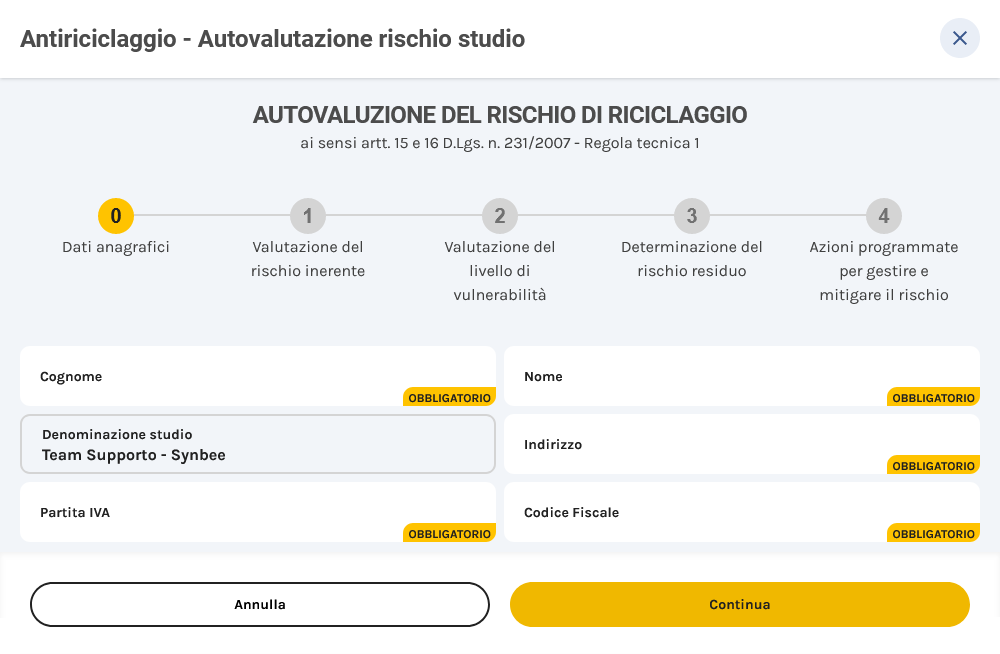
Task: Click the OBBLIGATORIO badge under Cognome
Action: pyautogui.click(x=449, y=397)
